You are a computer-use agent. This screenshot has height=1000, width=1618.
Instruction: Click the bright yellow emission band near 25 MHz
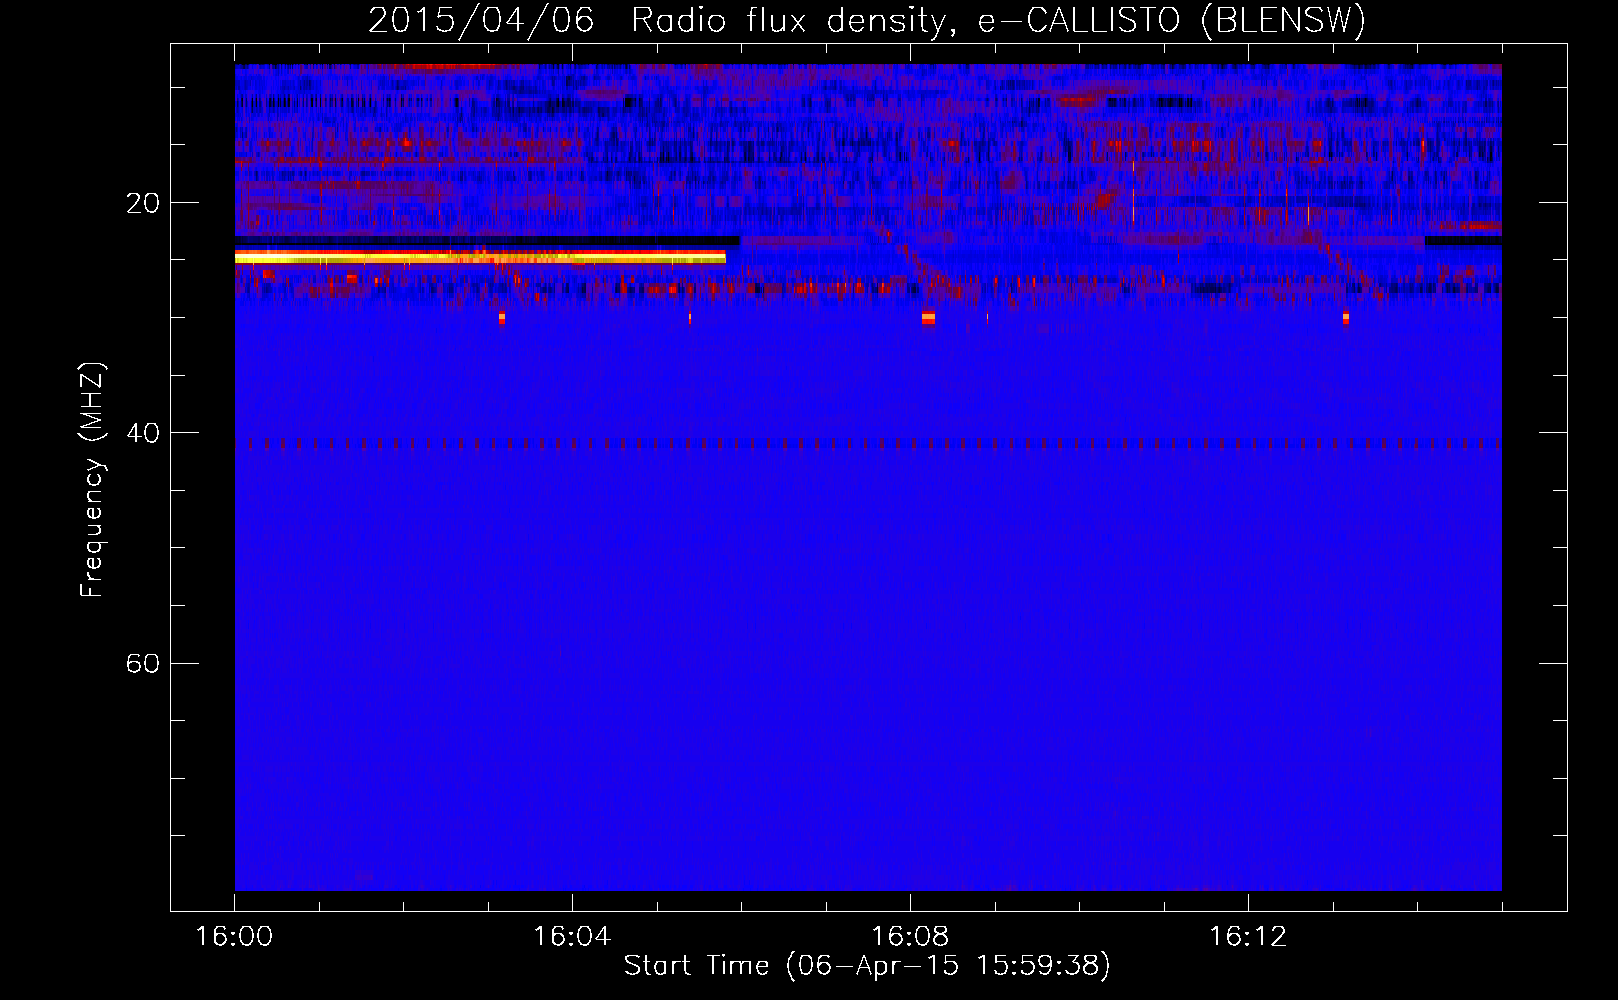coord(480,257)
